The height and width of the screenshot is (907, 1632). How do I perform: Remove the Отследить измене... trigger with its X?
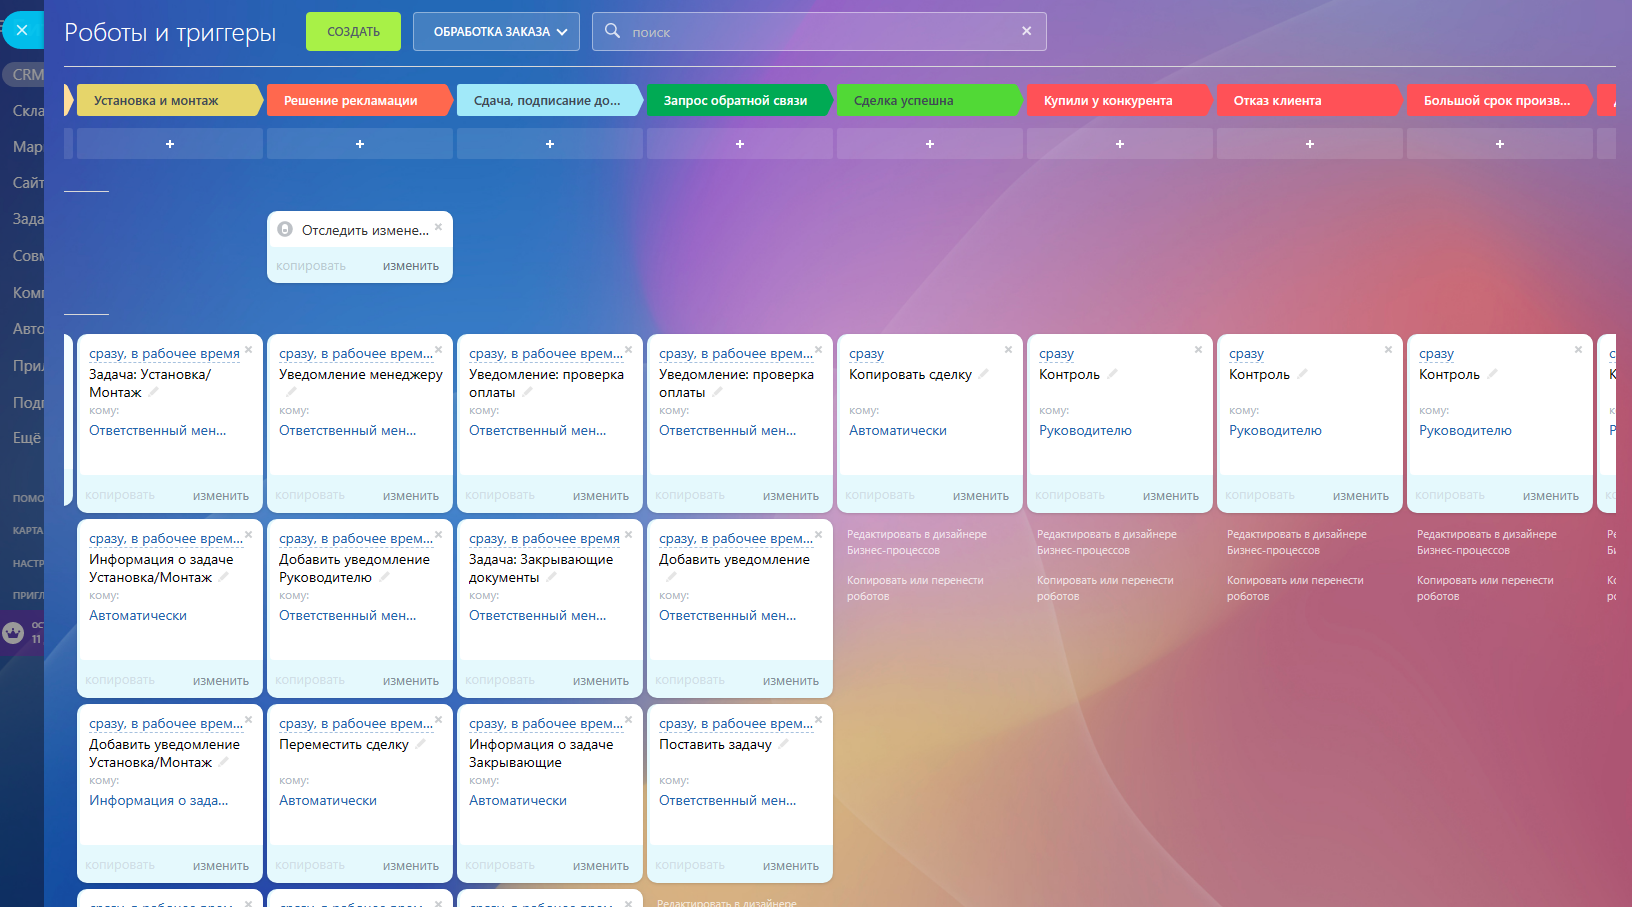(438, 227)
